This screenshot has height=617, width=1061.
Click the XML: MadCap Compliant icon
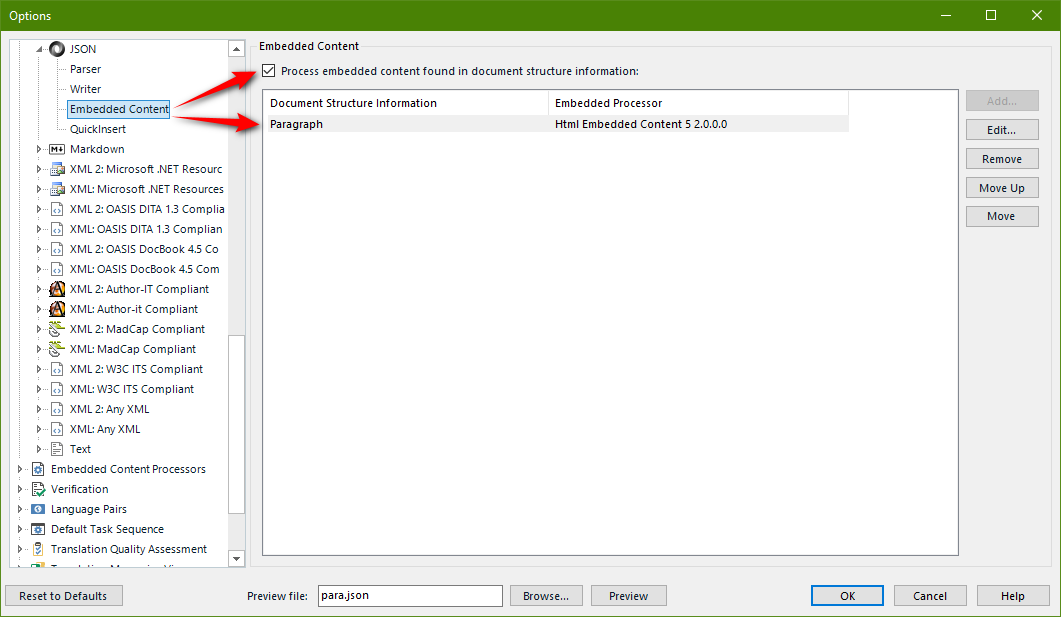58,349
